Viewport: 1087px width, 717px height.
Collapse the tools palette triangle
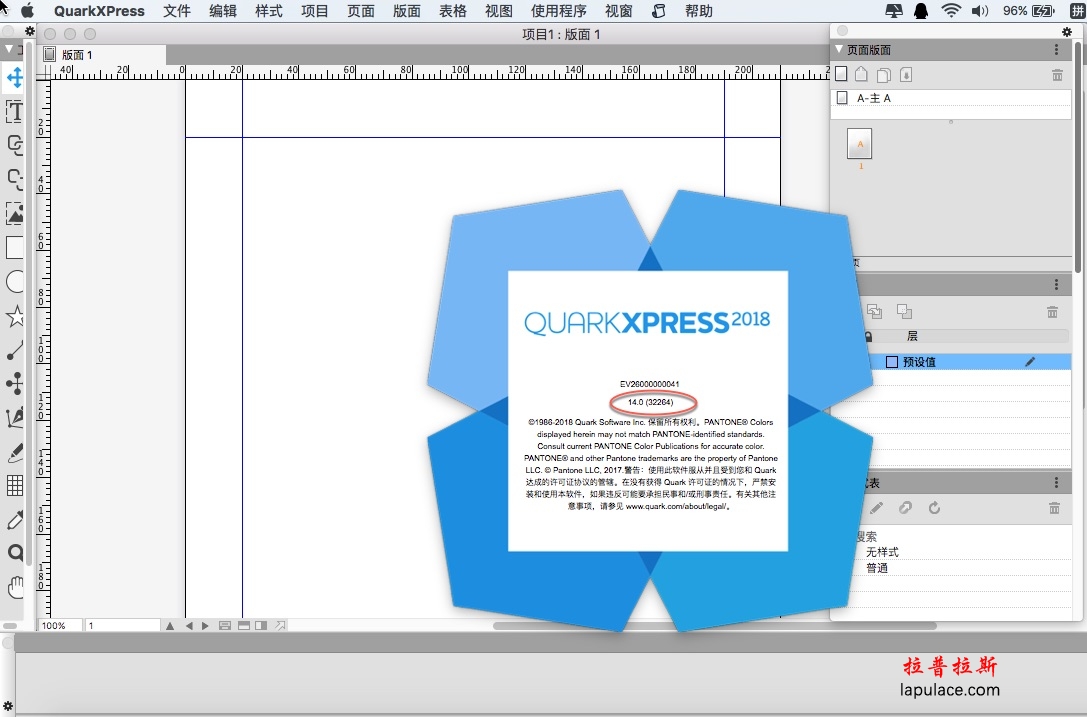coord(8,50)
